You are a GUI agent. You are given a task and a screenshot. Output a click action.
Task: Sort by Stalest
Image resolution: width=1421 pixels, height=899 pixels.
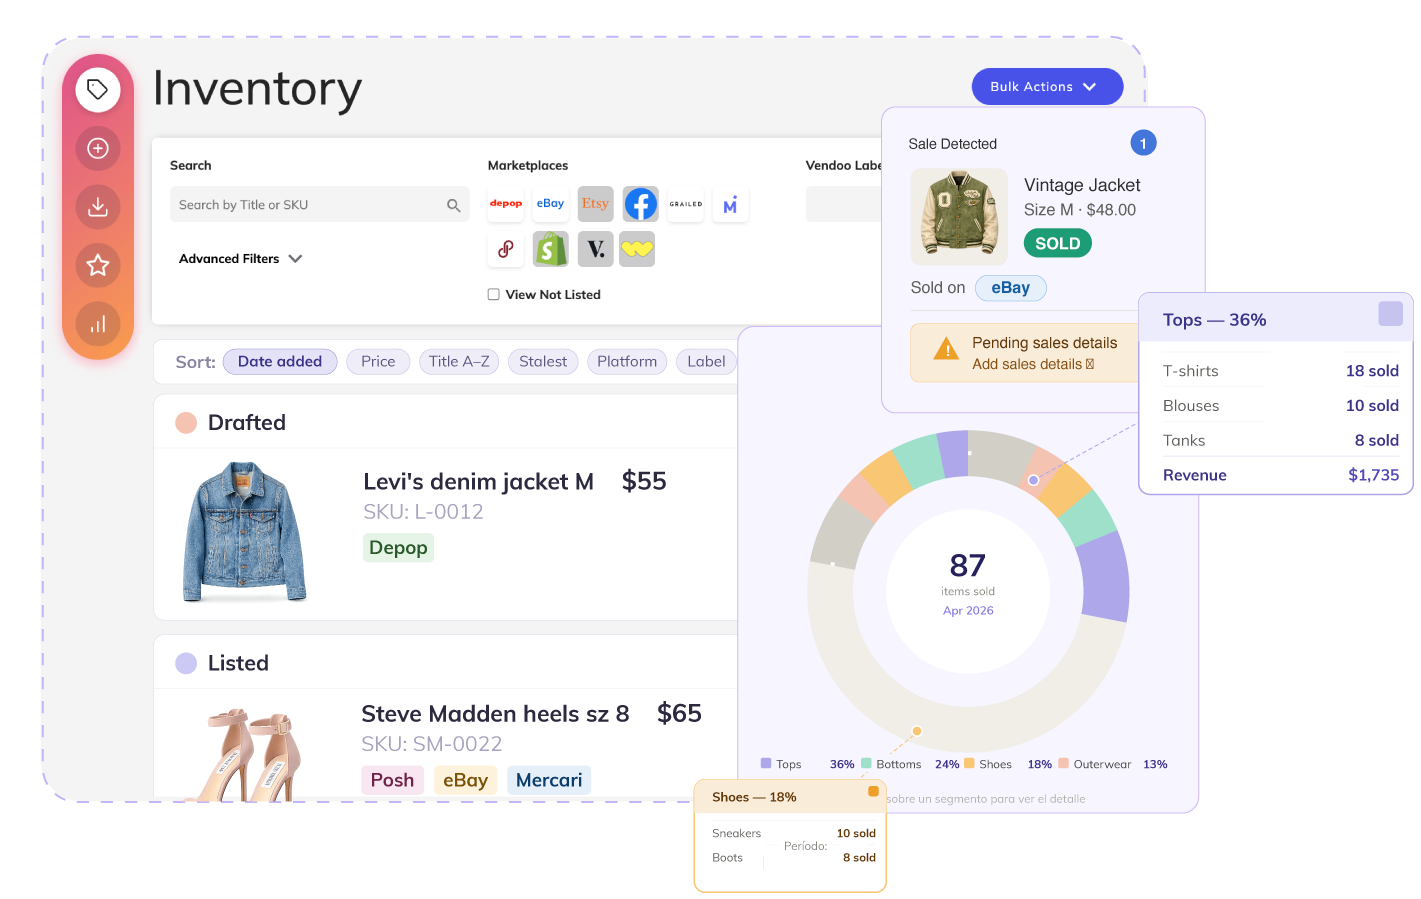coord(543,361)
